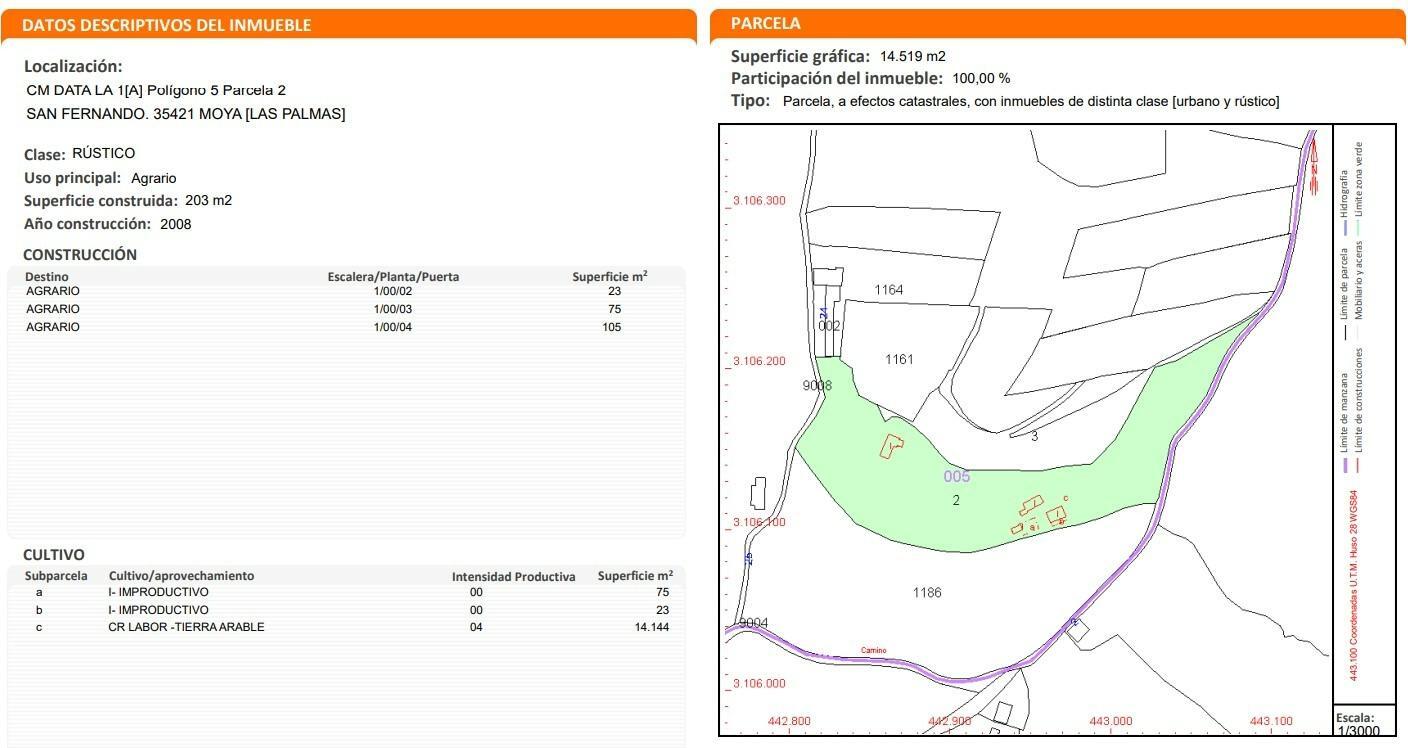The width and height of the screenshot is (1408, 748).
Task: Click the Camino road label
Action: [x=873, y=651]
